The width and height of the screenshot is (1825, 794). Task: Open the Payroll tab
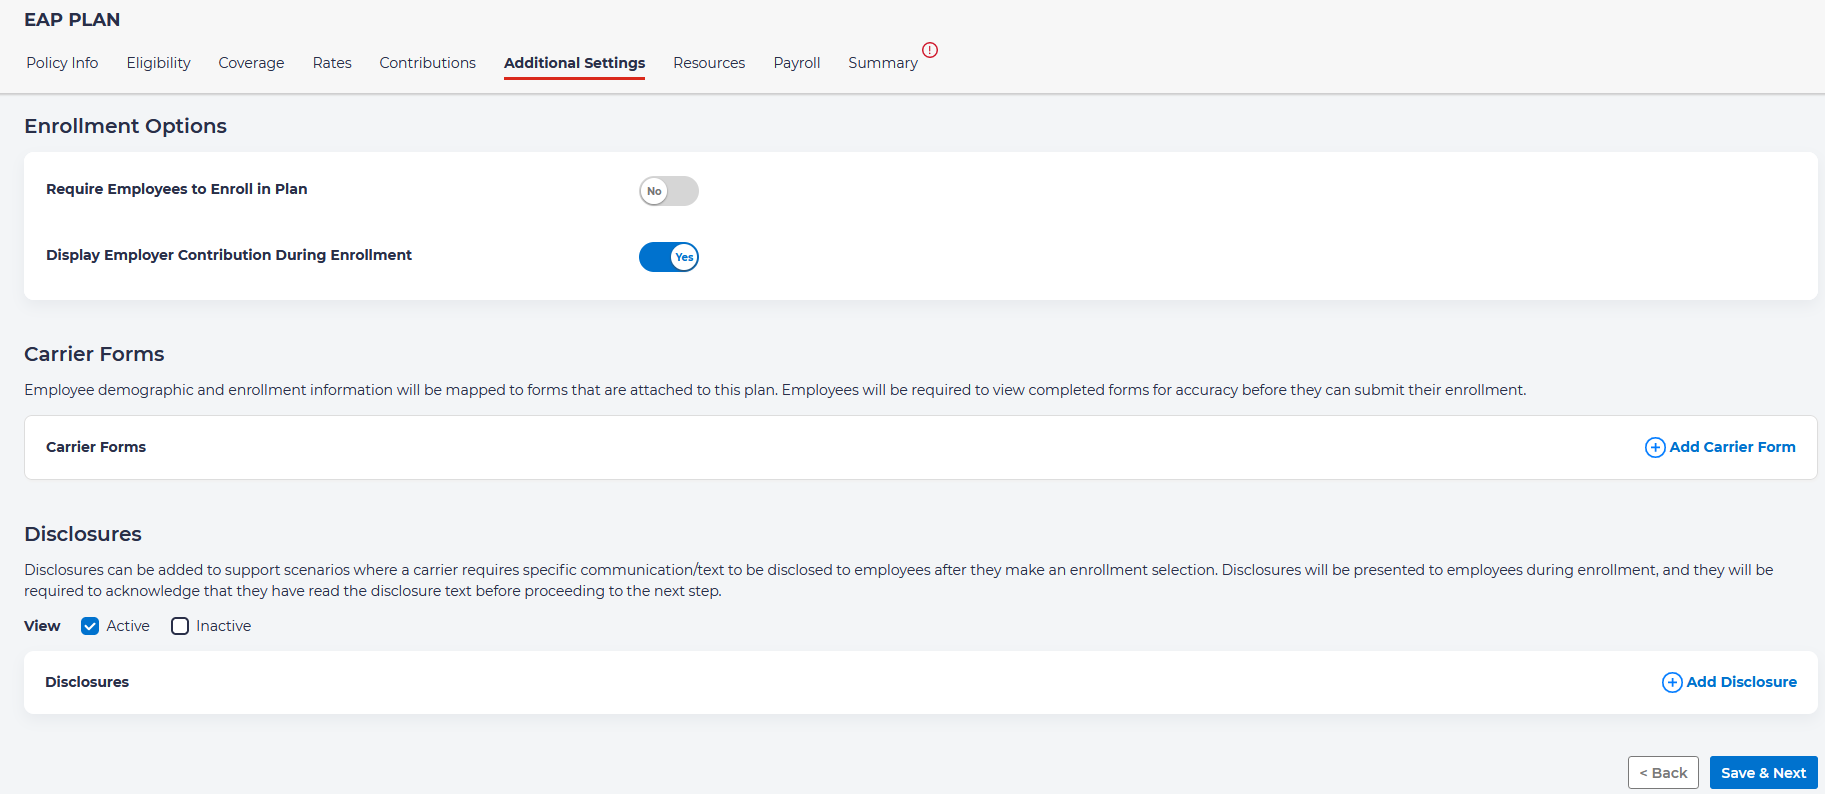point(796,63)
